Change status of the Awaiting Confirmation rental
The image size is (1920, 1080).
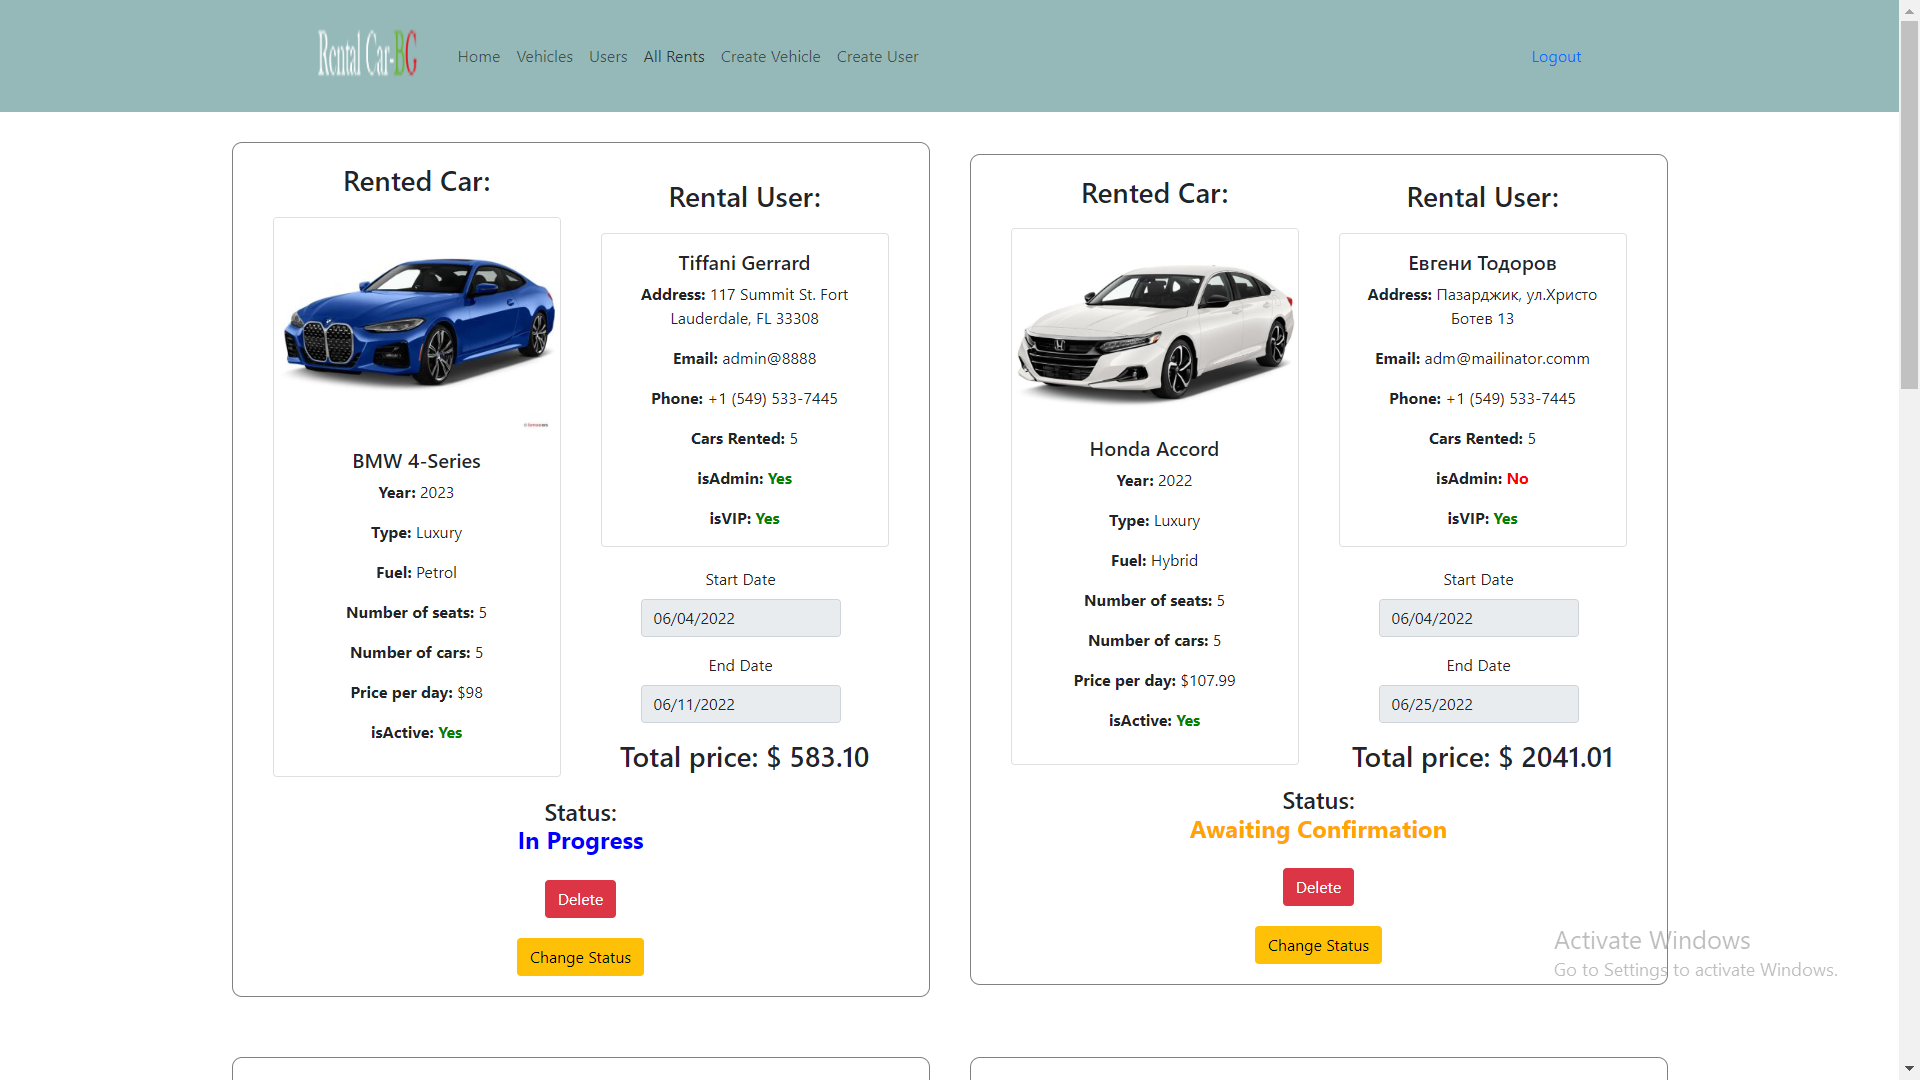pos(1318,945)
